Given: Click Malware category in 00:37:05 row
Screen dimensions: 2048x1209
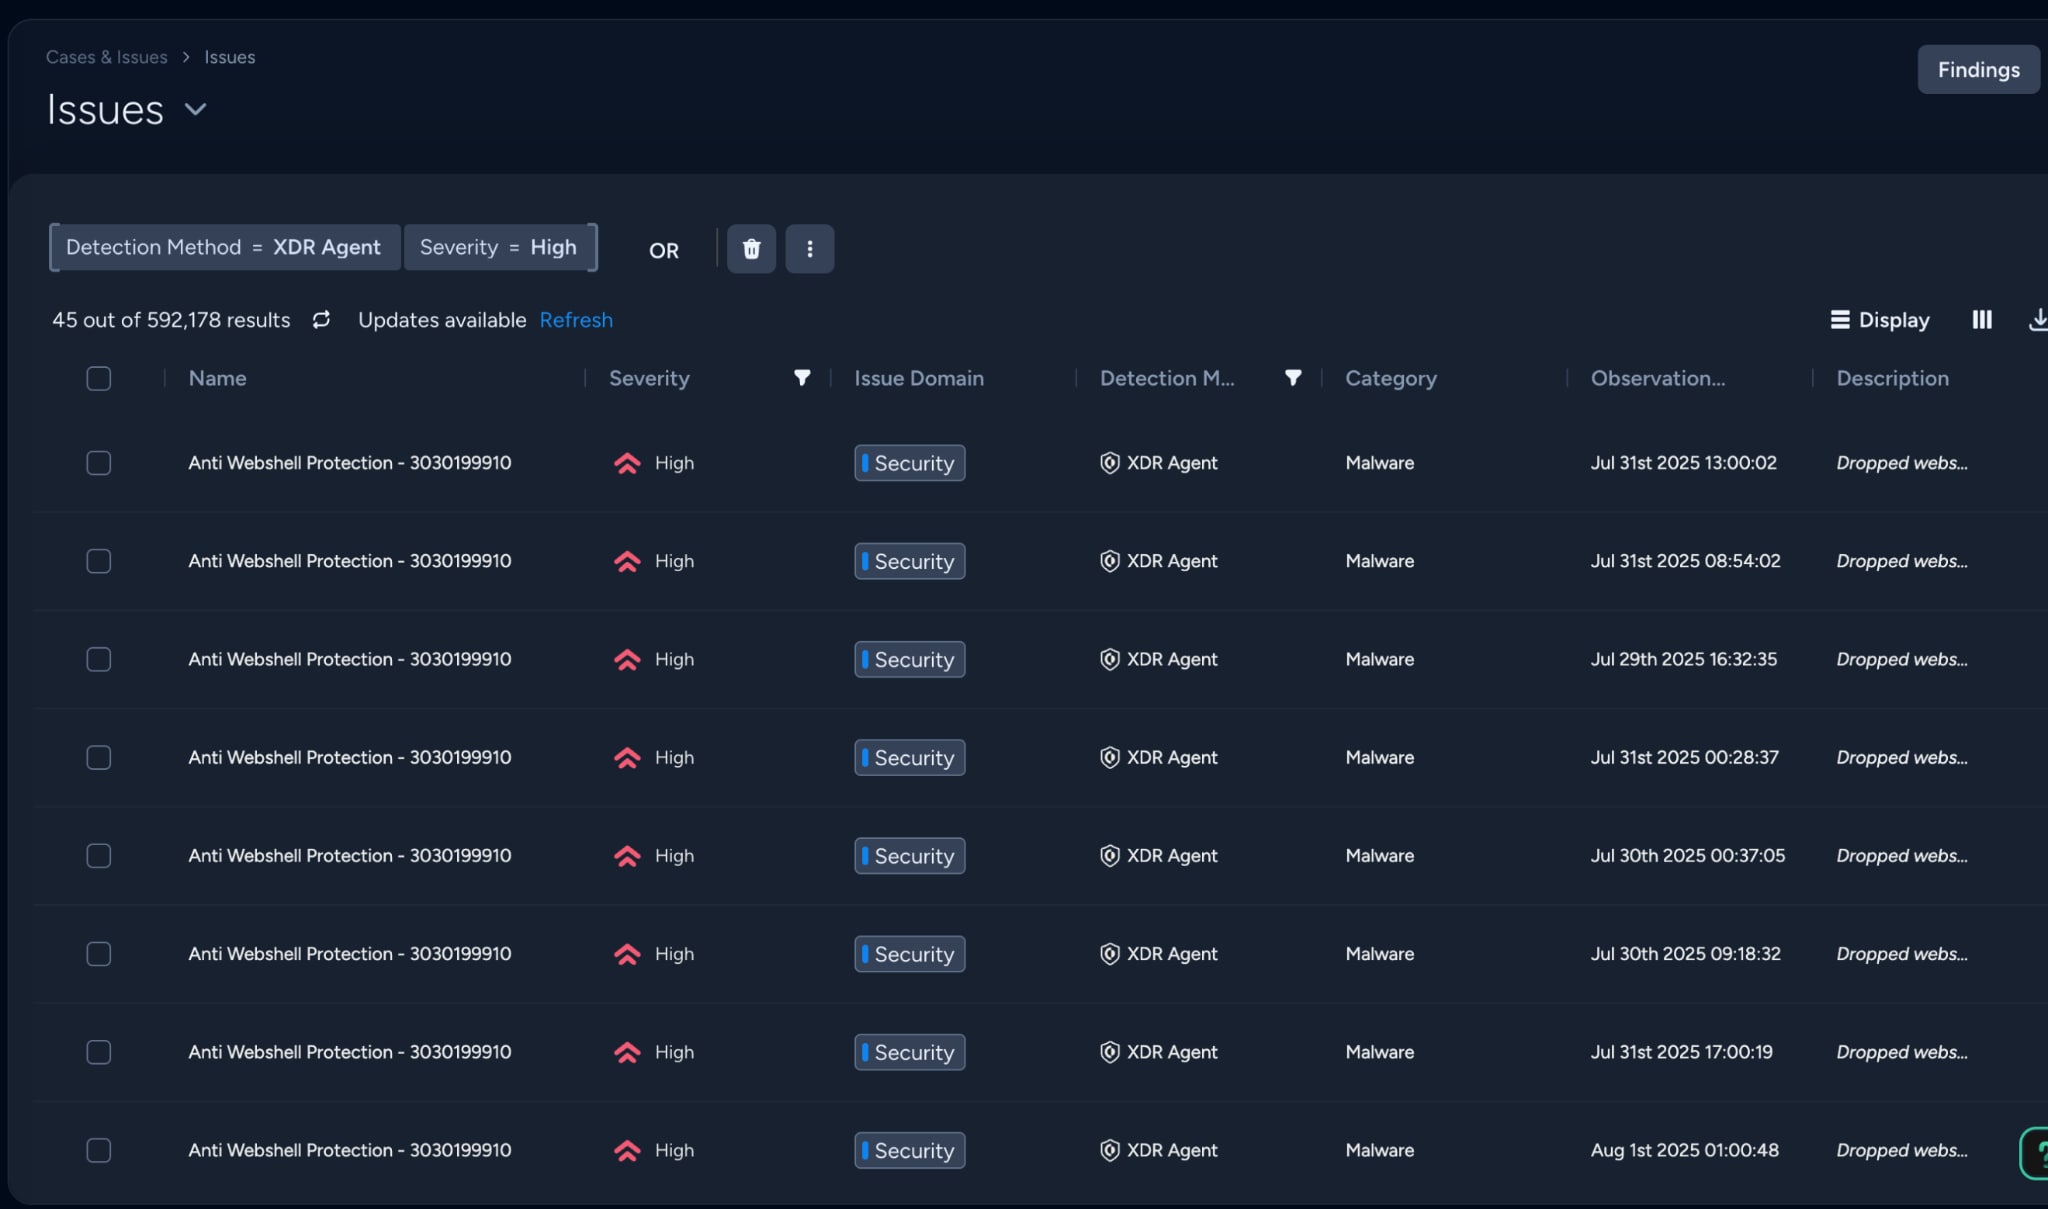Looking at the screenshot, I should 1380,856.
